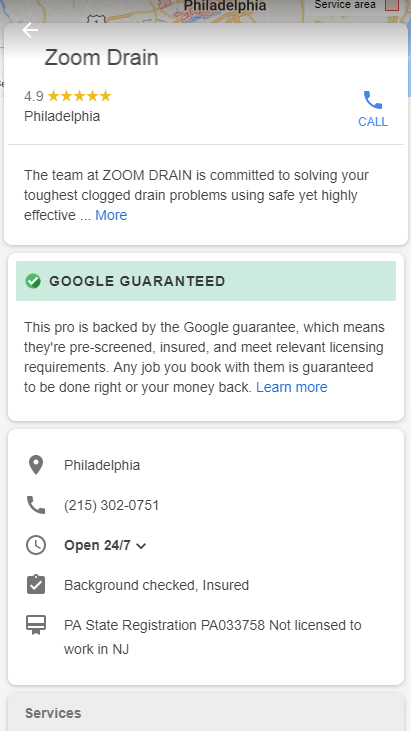The width and height of the screenshot is (411, 732).
Task: Open the Learn more guarantee link
Action: [291, 387]
